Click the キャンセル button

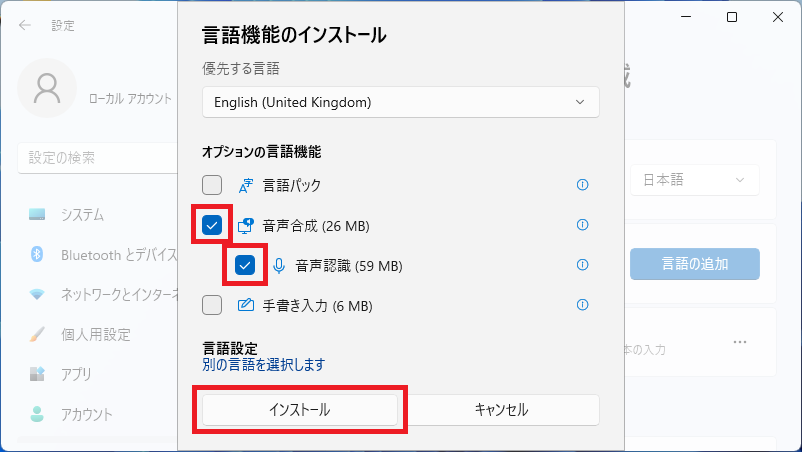(501, 410)
